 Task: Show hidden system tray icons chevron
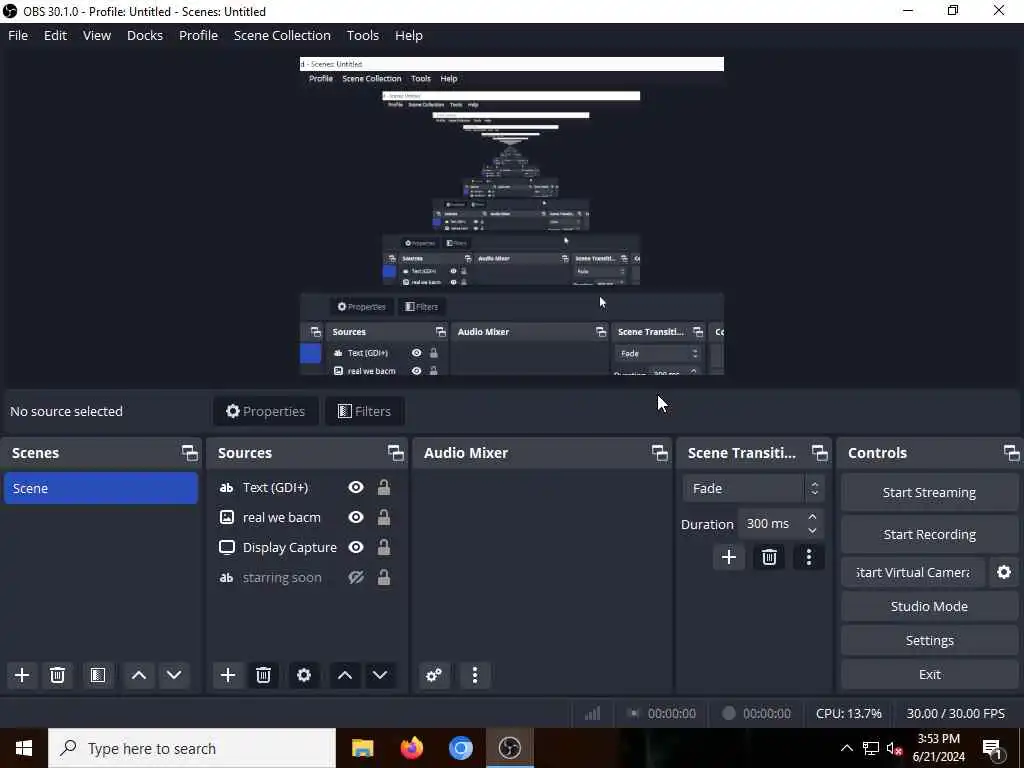(846, 748)
